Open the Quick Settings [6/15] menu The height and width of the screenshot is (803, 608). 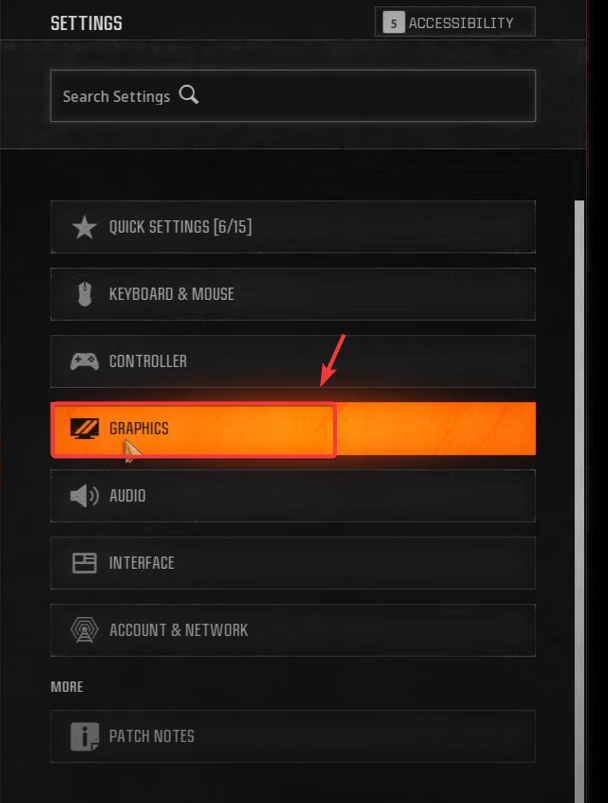coord(293,227)
